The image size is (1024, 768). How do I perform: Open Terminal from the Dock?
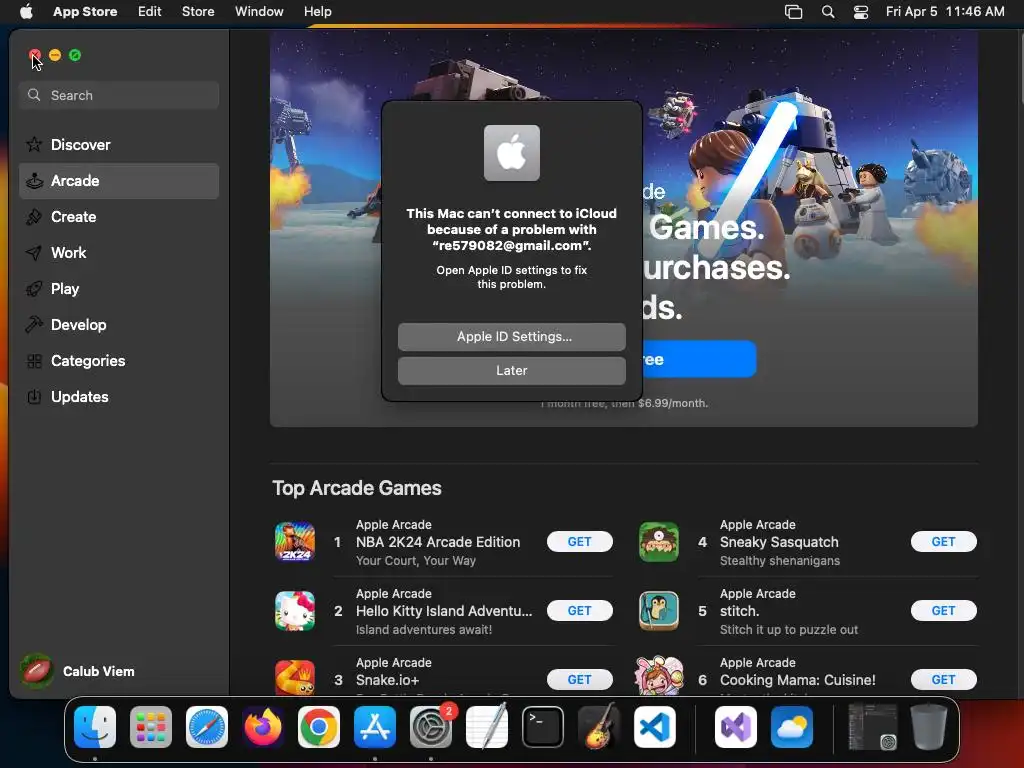543,727
